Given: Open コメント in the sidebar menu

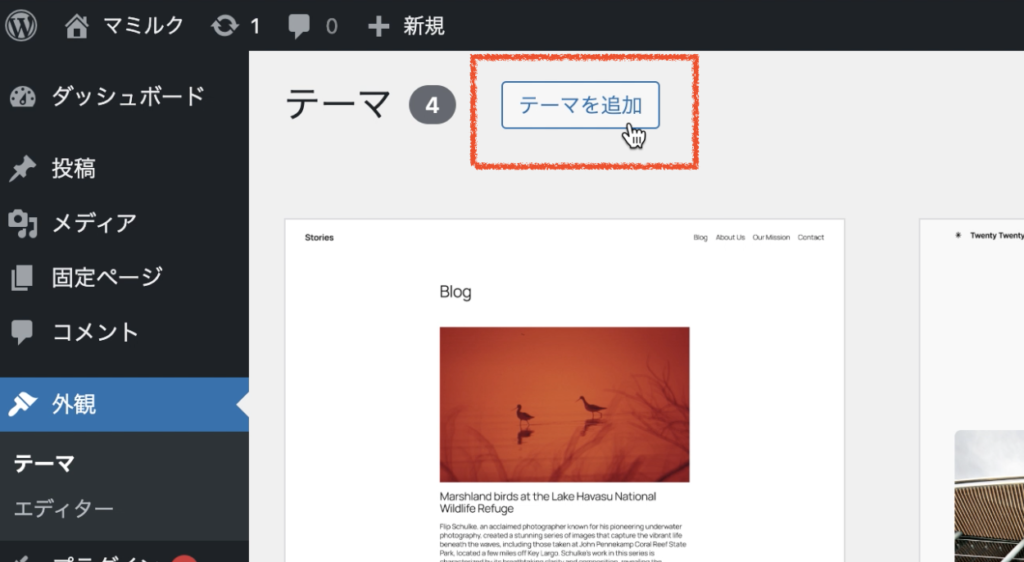Looking at the screenshot, I should click(95, 331).
